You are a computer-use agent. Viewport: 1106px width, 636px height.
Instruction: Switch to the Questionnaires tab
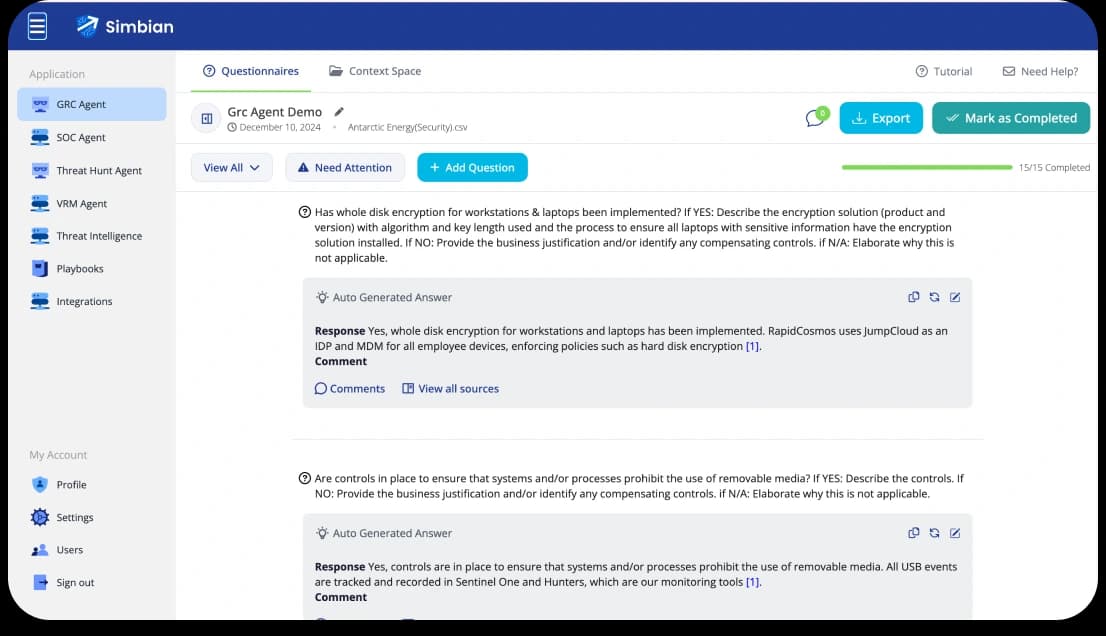(x=251, y=71)
